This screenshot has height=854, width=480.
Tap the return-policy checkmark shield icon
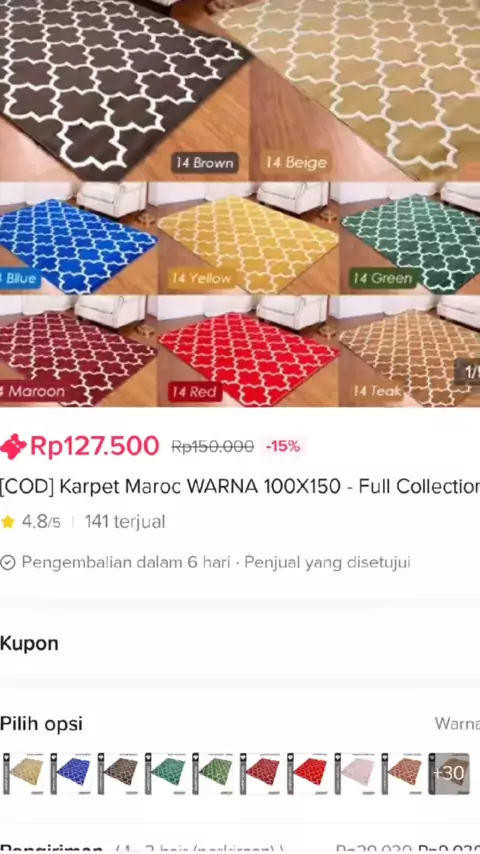pyautogui.click(x=8, y=563)
